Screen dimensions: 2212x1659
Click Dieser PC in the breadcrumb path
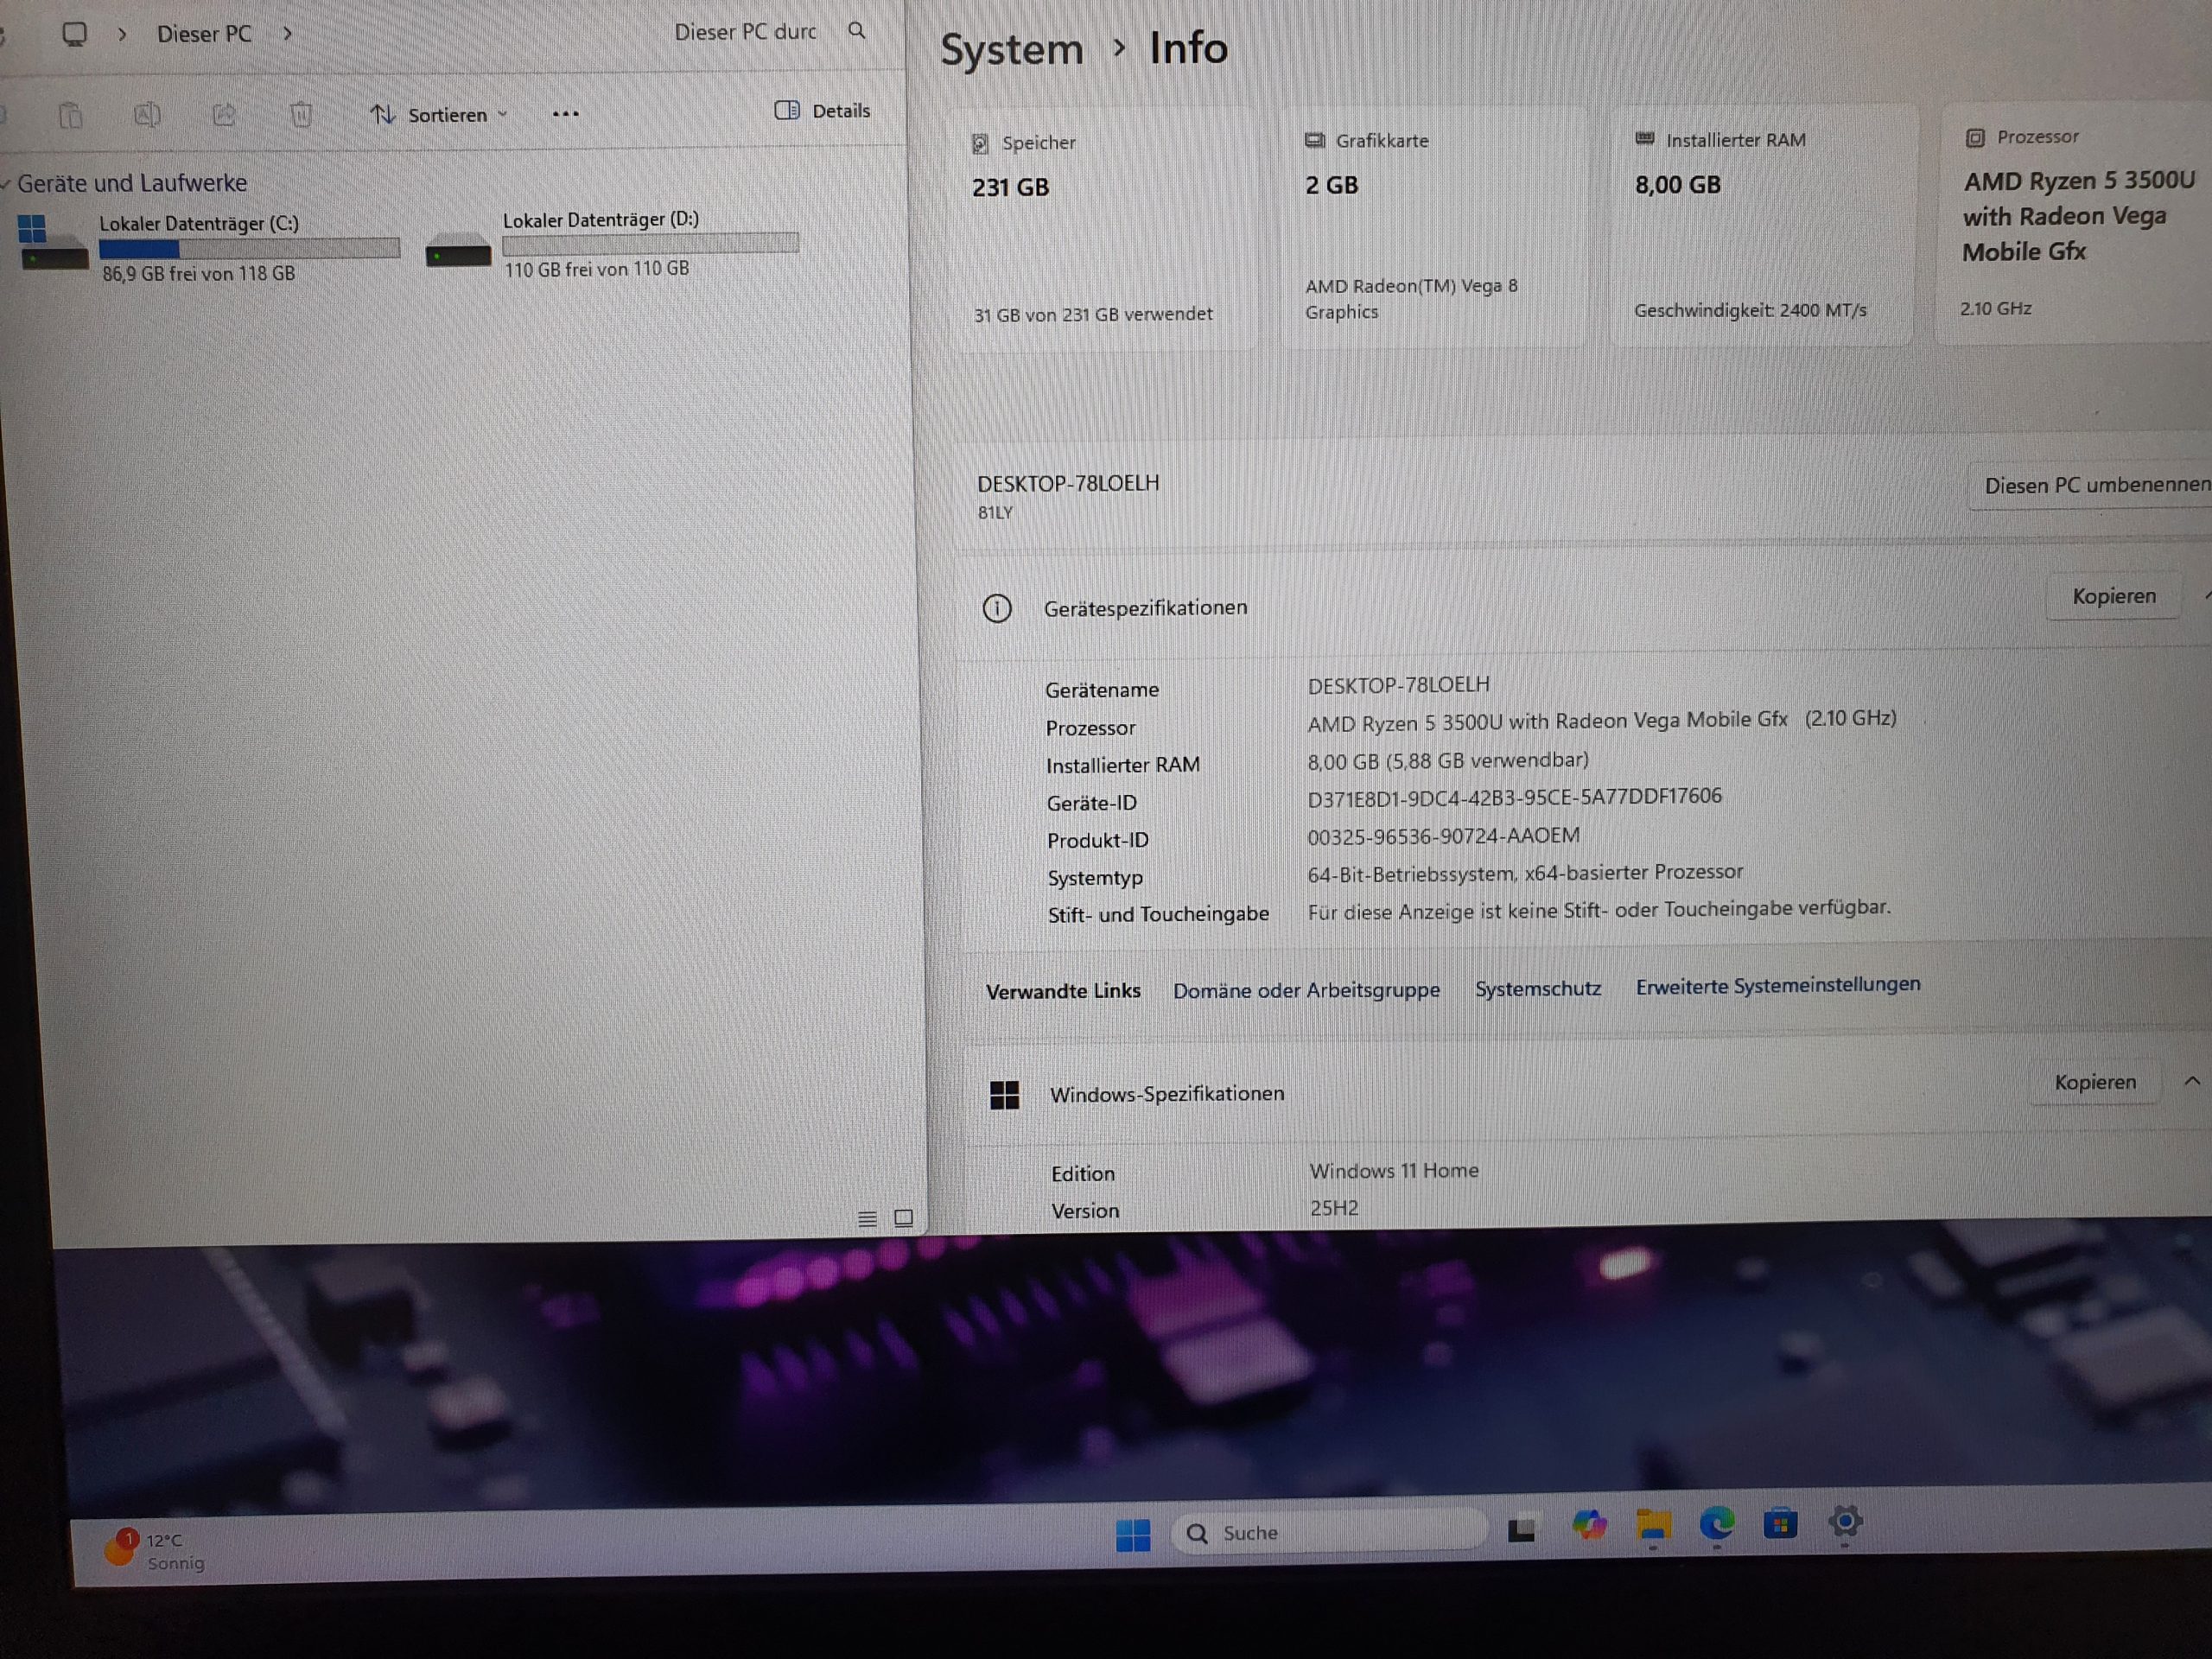pyautogui.click(x=204, y=34)
